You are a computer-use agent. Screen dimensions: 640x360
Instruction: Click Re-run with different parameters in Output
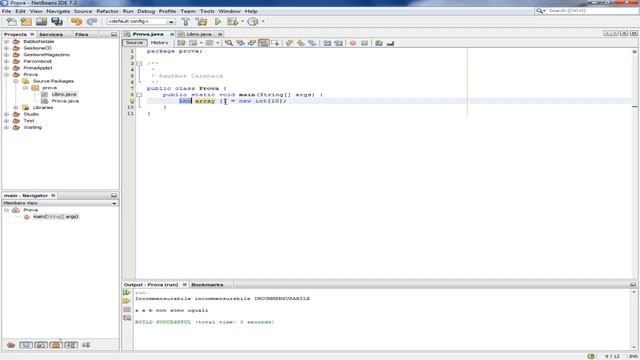coord(127,301)
